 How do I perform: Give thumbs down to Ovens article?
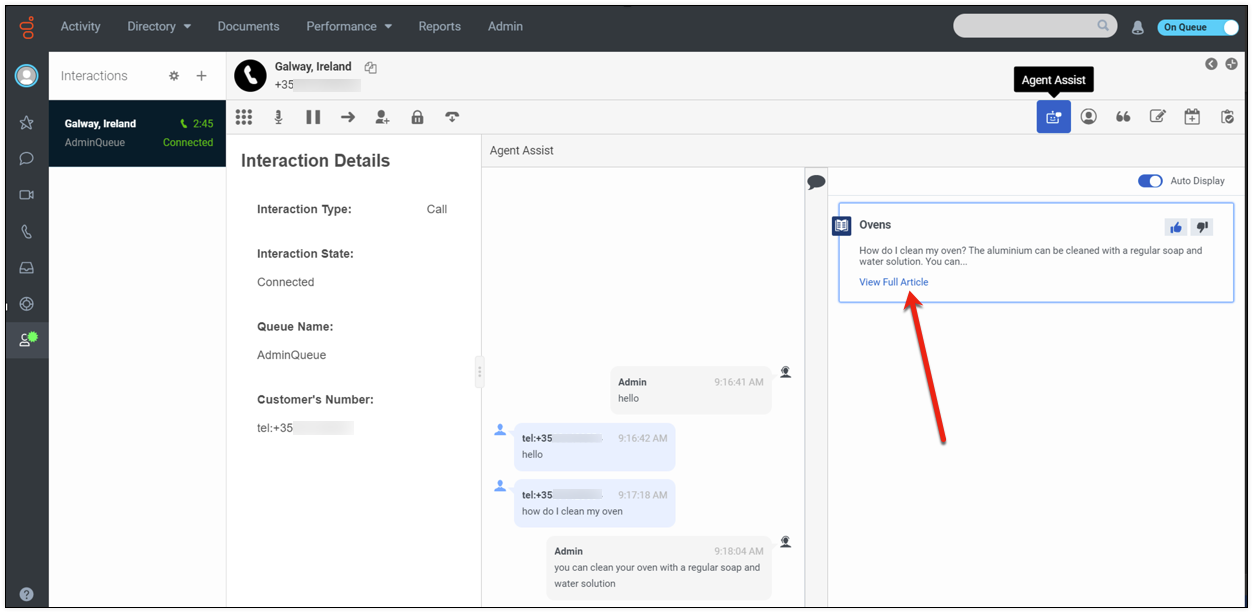(x=1202, y=227)
